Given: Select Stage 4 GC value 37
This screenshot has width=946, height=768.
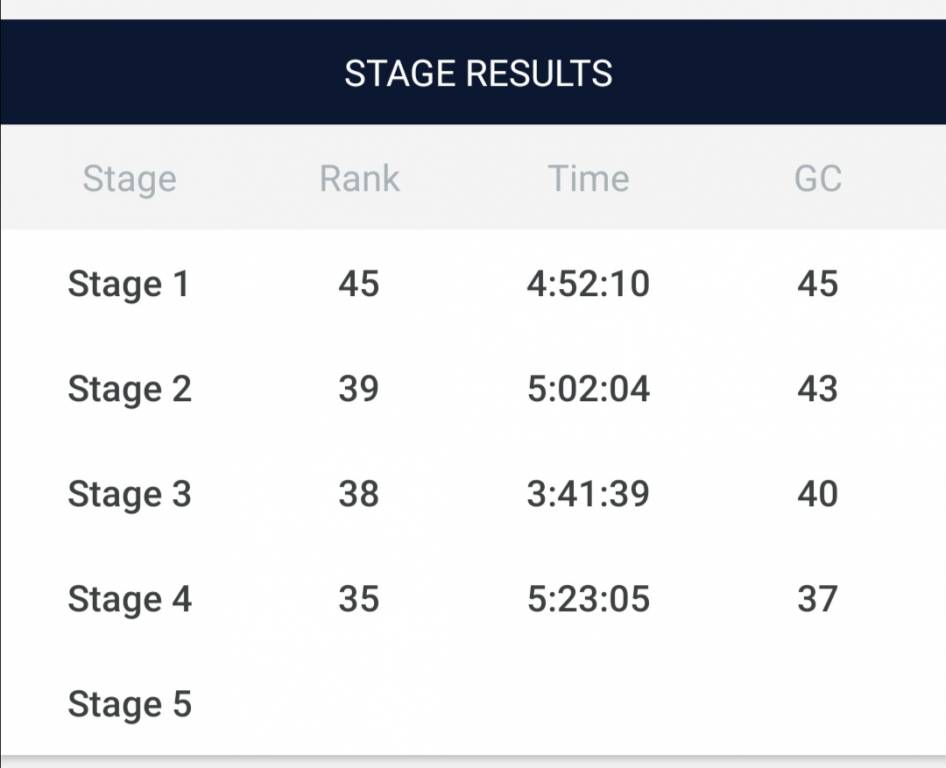Looking at the screenshot, I should click(x=817, y=598).
